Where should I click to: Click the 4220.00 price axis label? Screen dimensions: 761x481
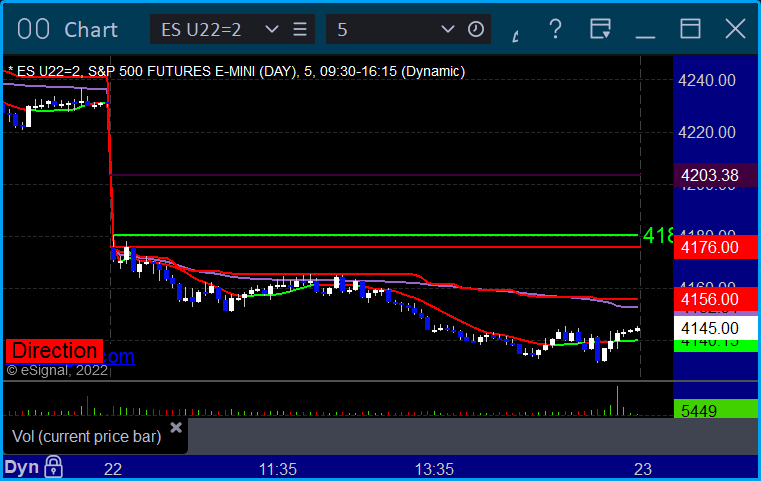707,132
